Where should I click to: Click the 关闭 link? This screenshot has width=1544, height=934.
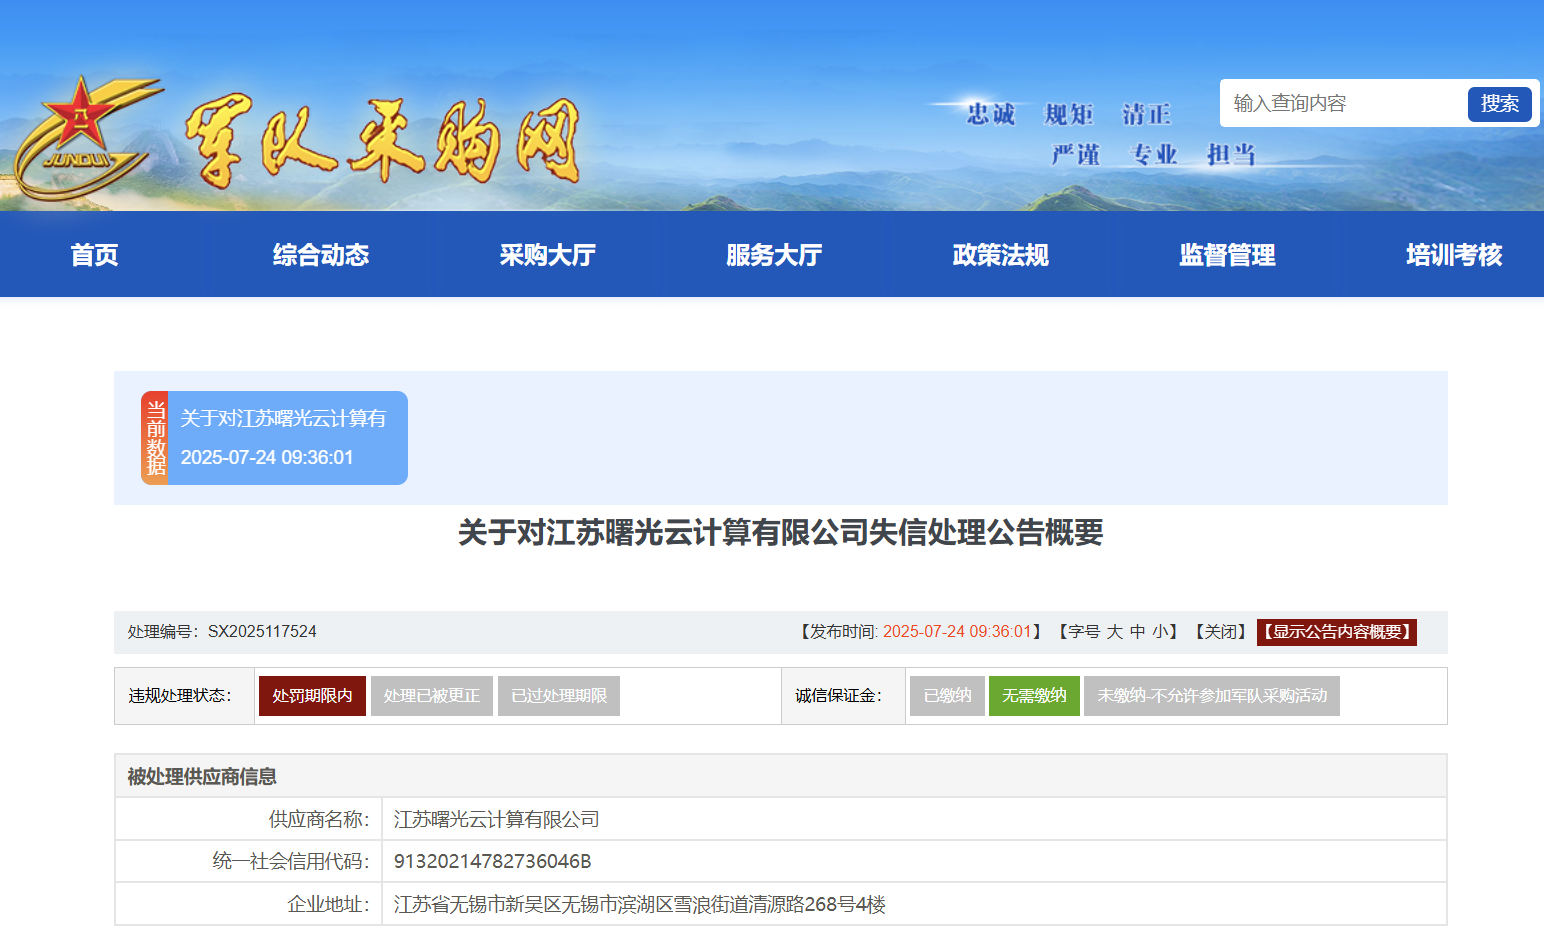tap(1220, 632)
